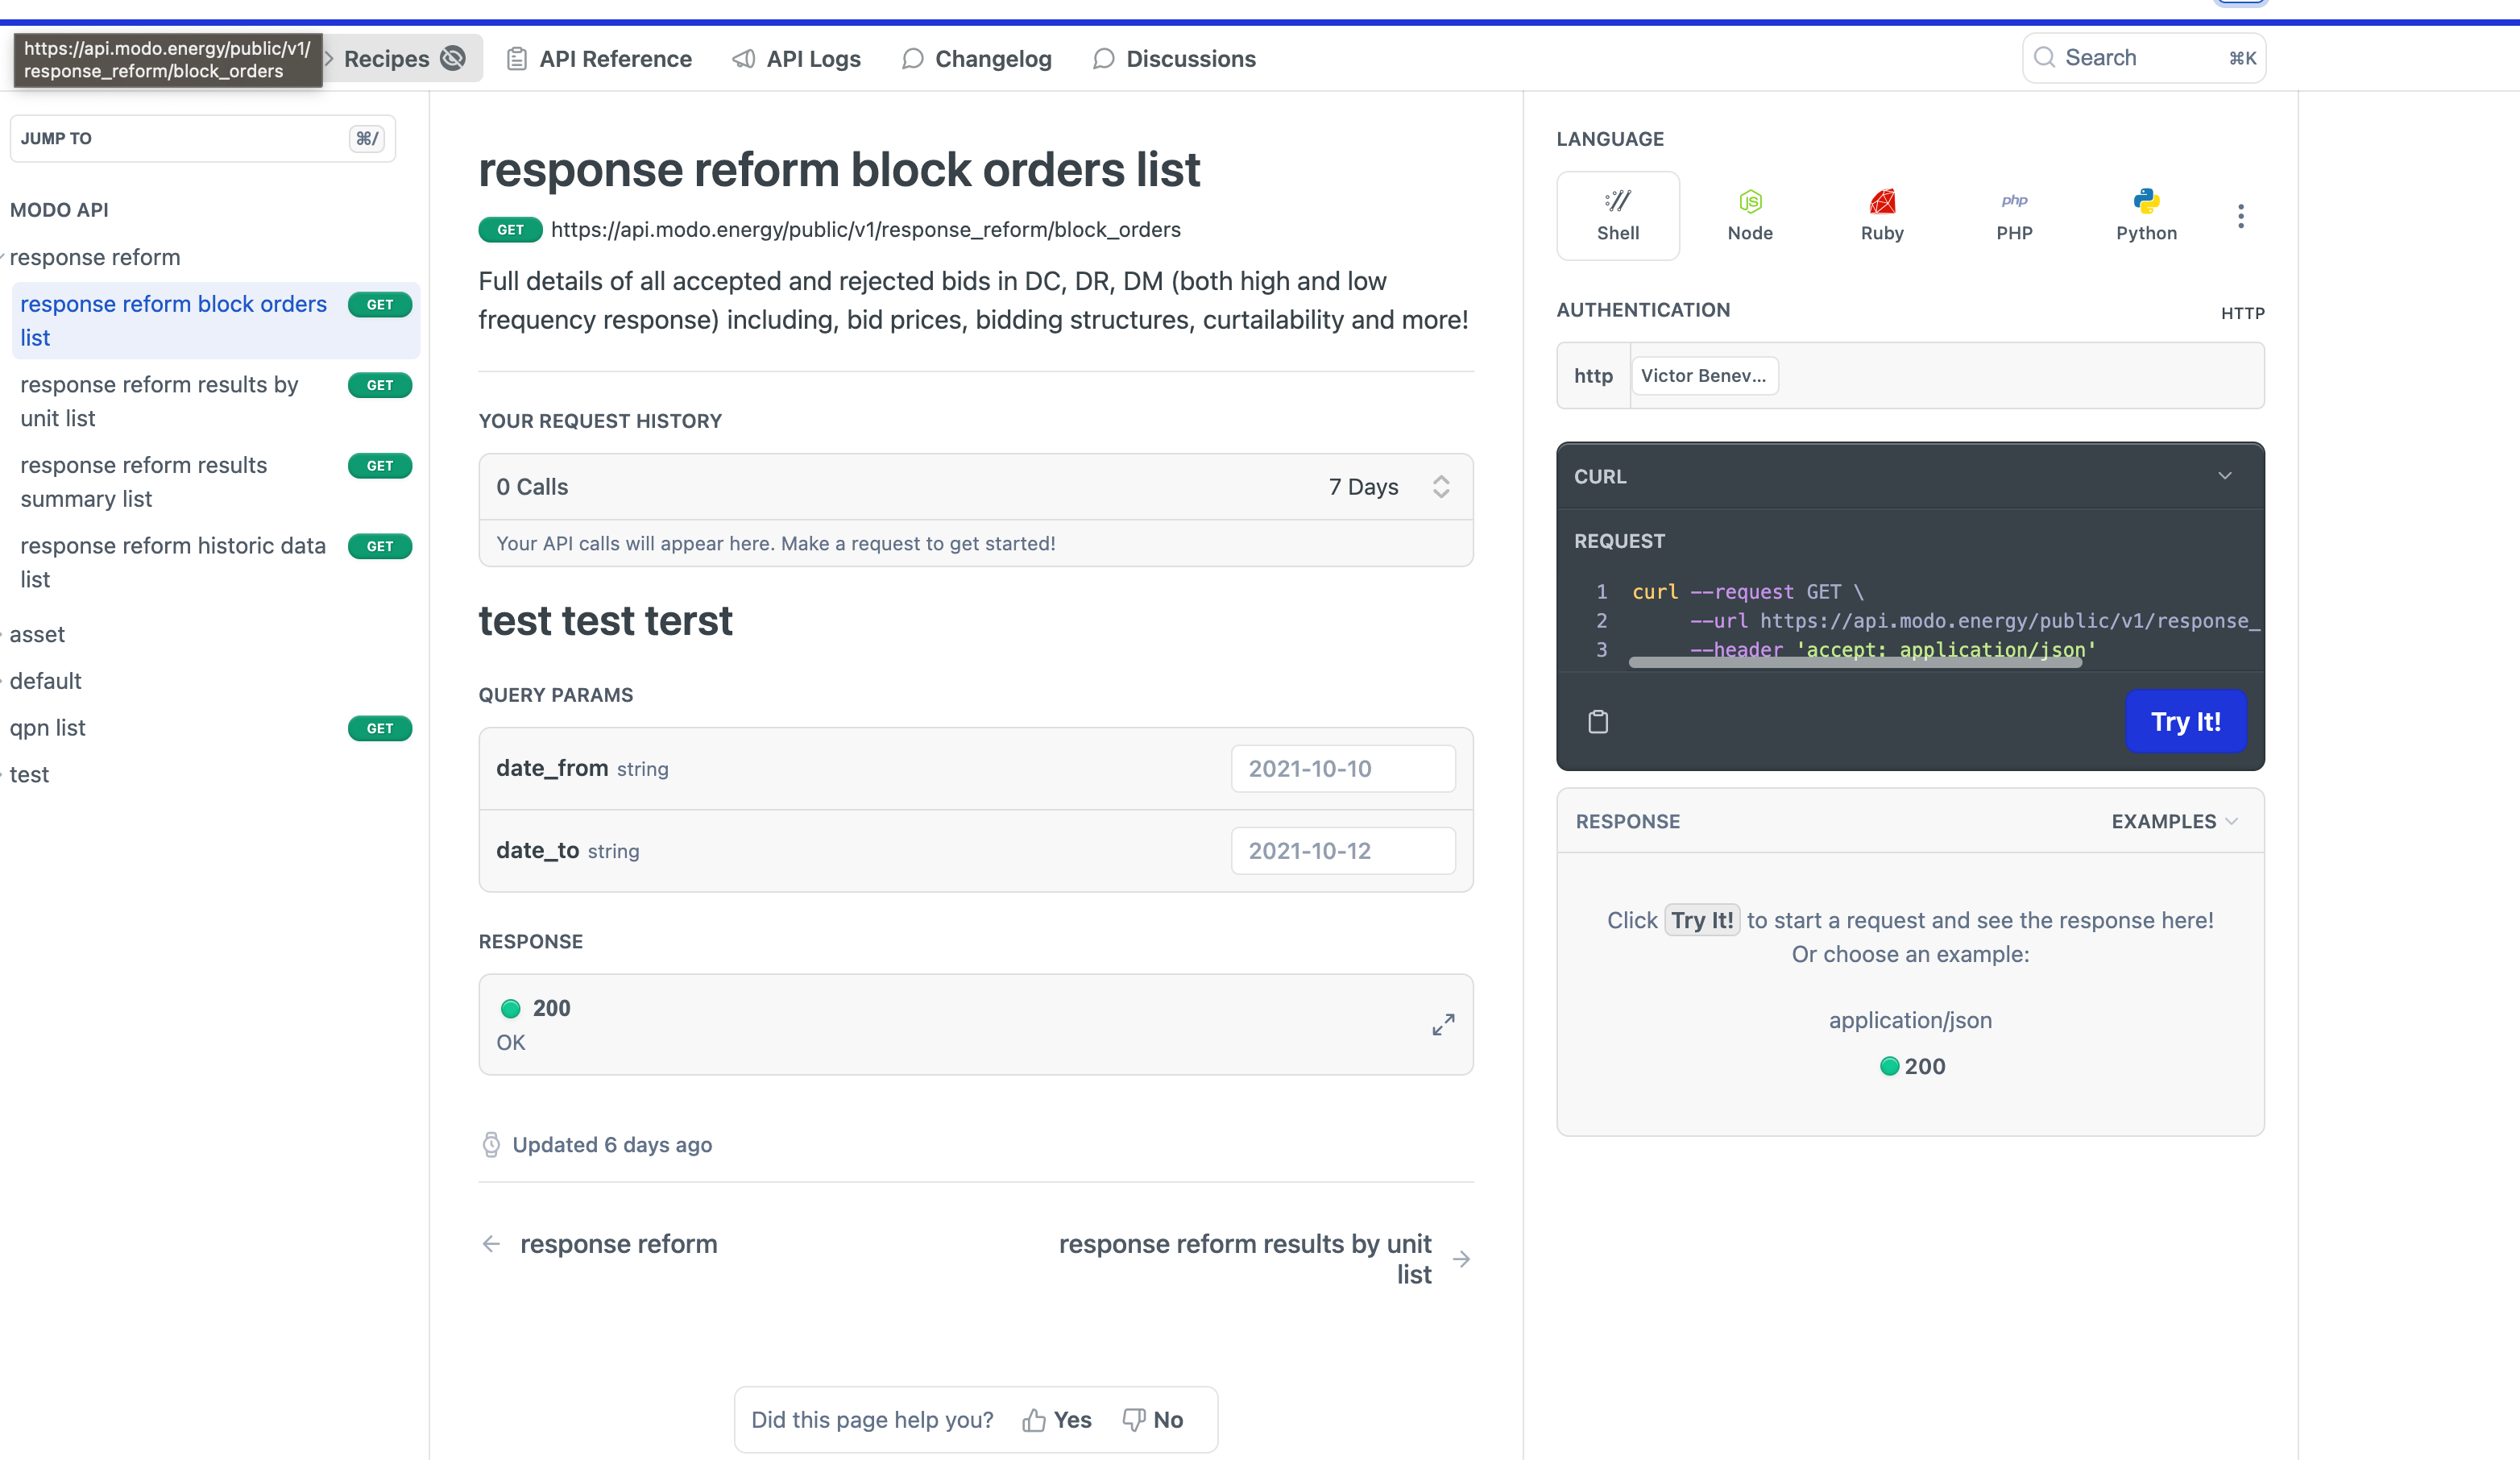Image resolution: width=2520 pixels, height=1460 pixels.
Task: Choose Ruby as request language
Action: coord(1881,215)
